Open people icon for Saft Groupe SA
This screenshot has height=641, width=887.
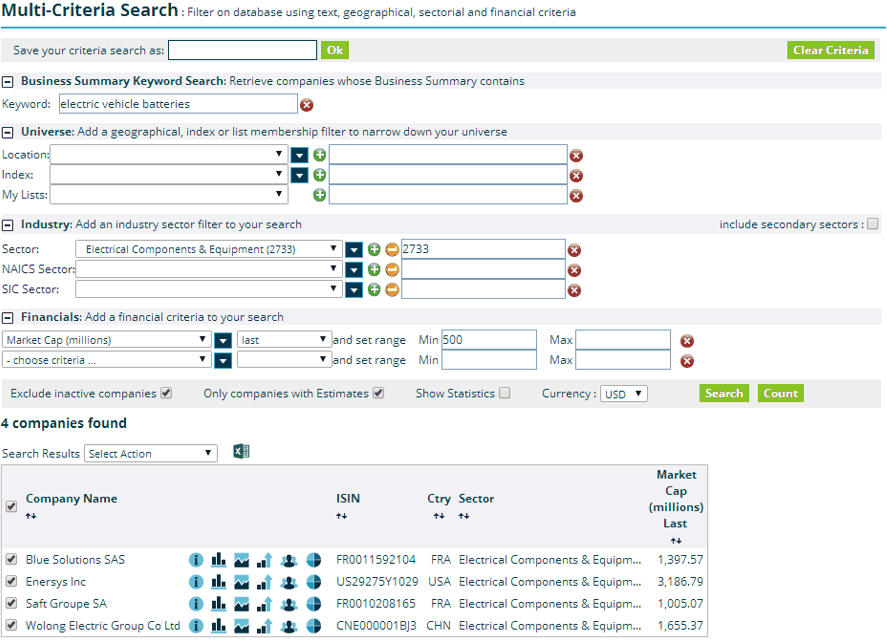click(x=289, y=604)
